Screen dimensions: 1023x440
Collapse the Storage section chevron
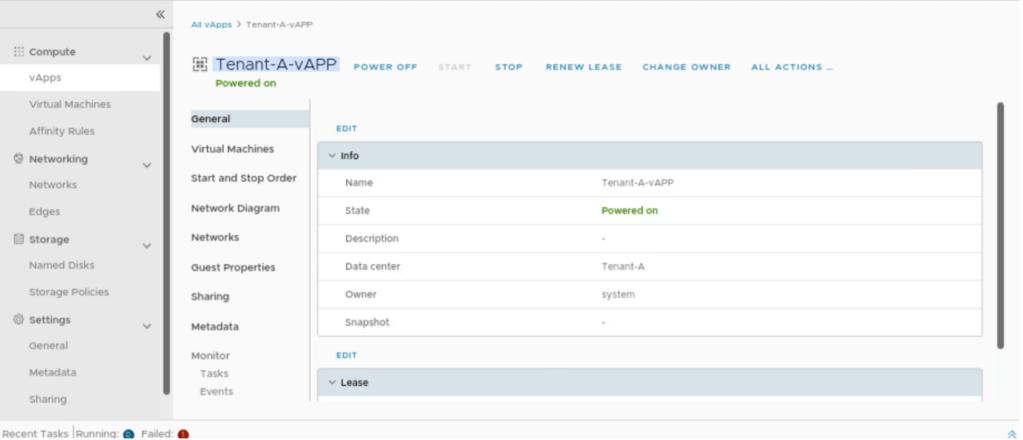147,245
